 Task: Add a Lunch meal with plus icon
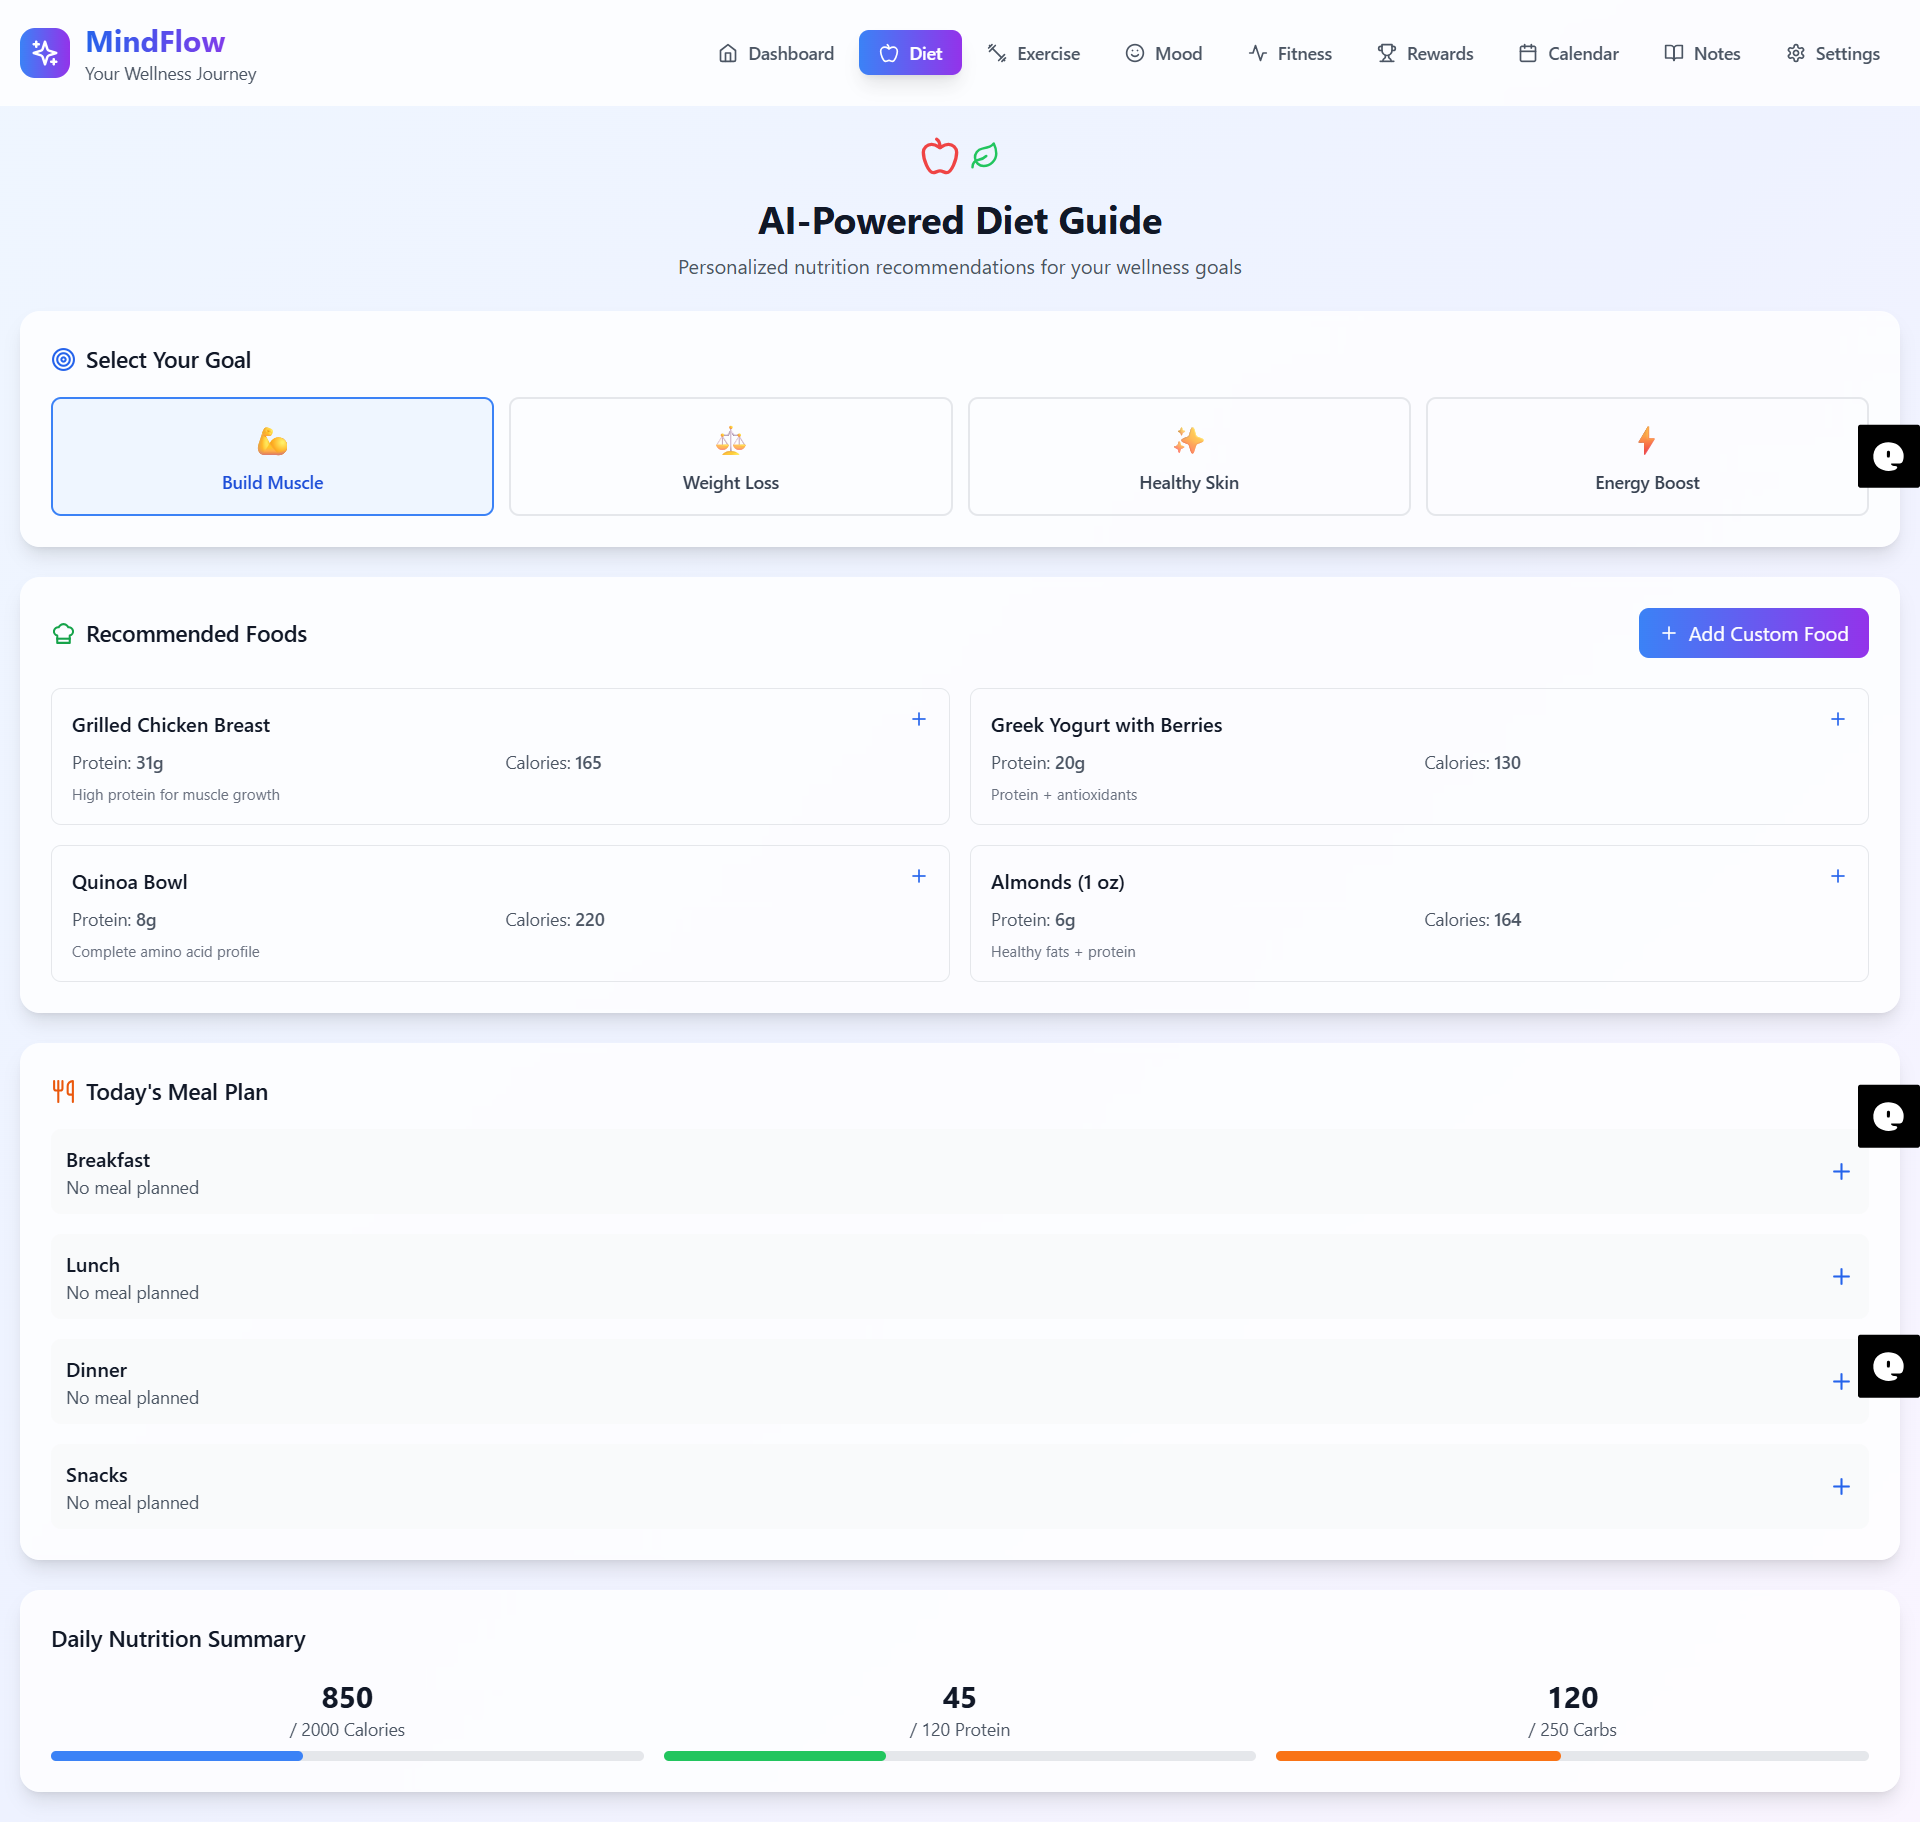pos(1840,1277)
